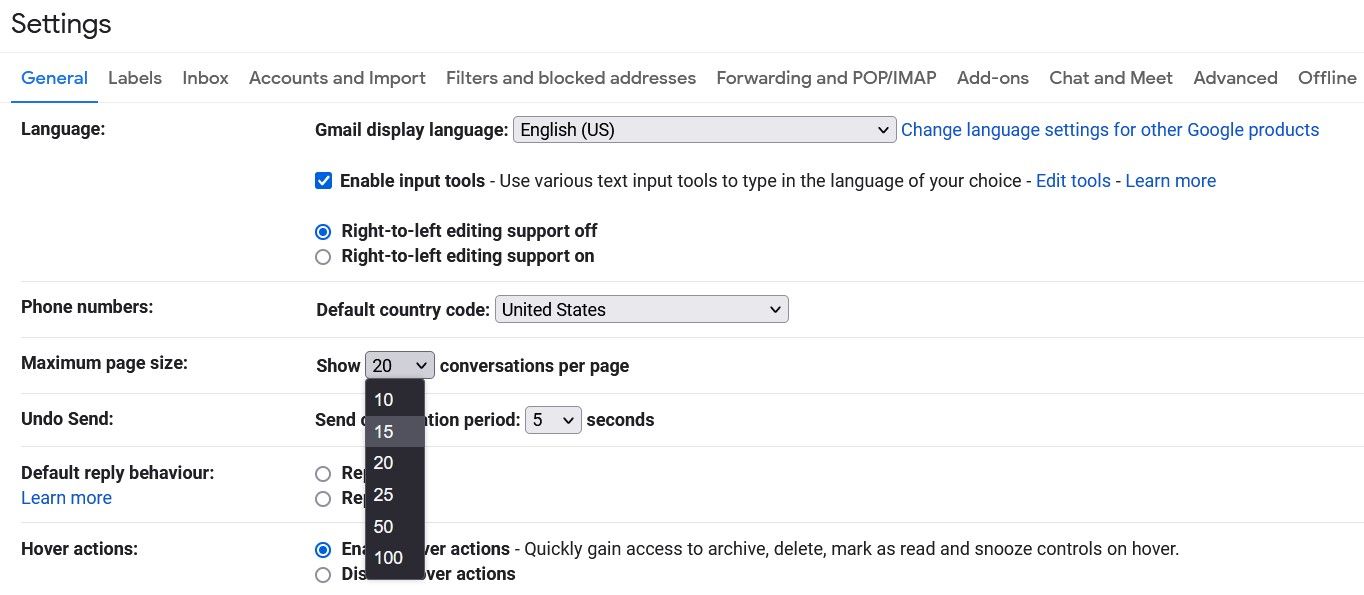This screenshot has width=1364, height=595.
Task: Switch to the Chat and Meet tab
Action: pos(1110,78)
